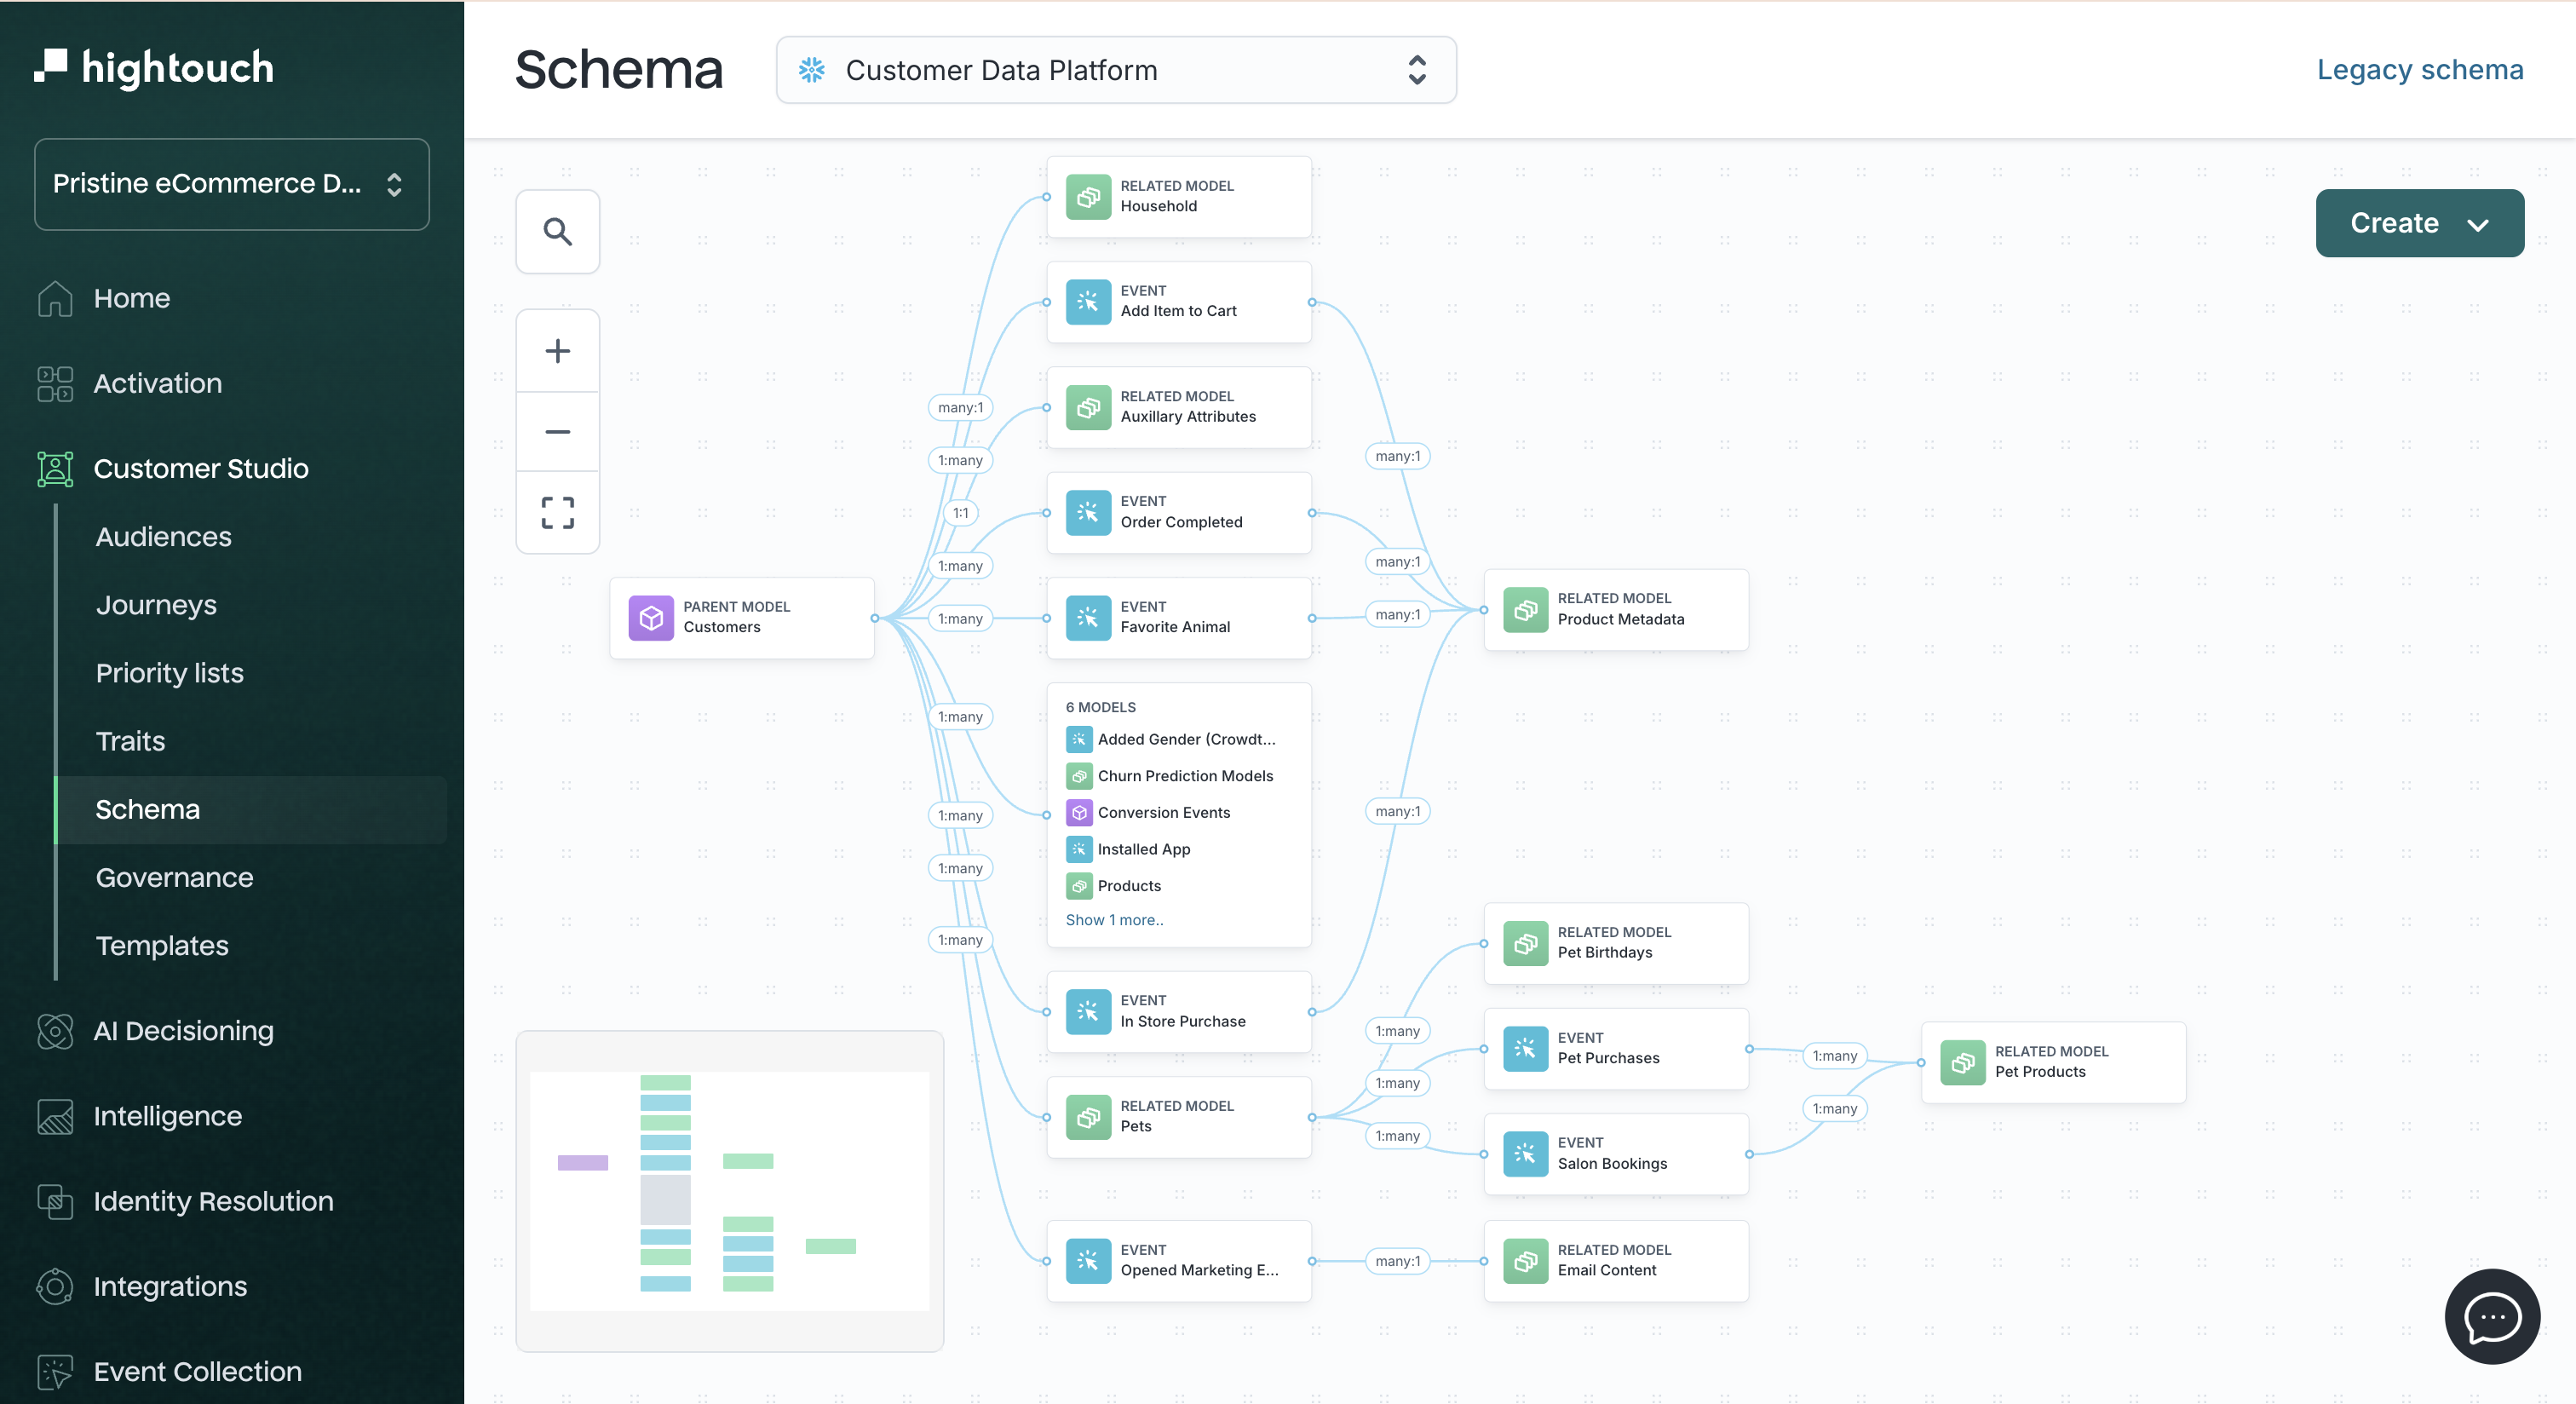Click the Favorite Animal event icon
2576x1404 pixels.
(x=1088, y=618)
